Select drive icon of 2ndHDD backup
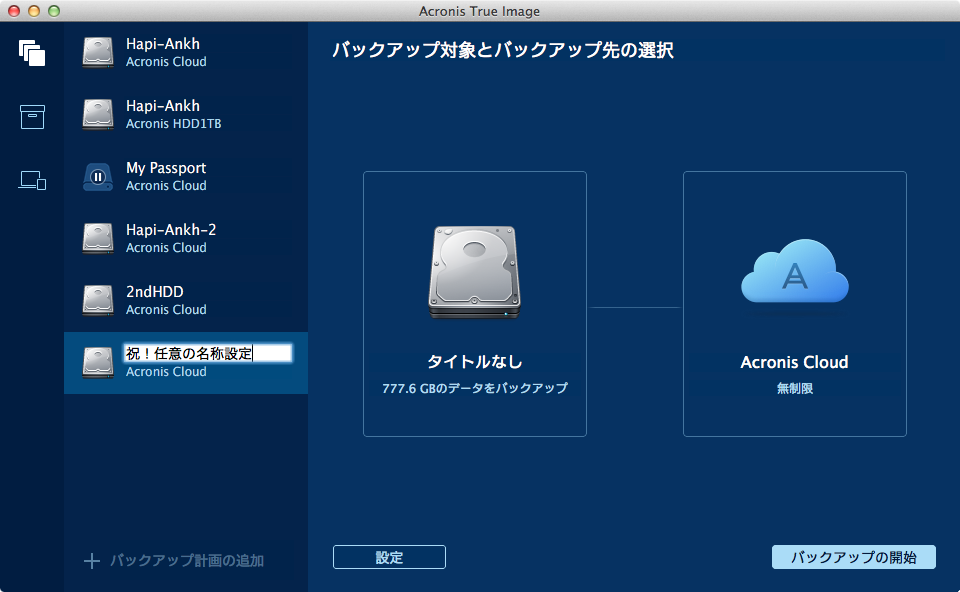 98,300
